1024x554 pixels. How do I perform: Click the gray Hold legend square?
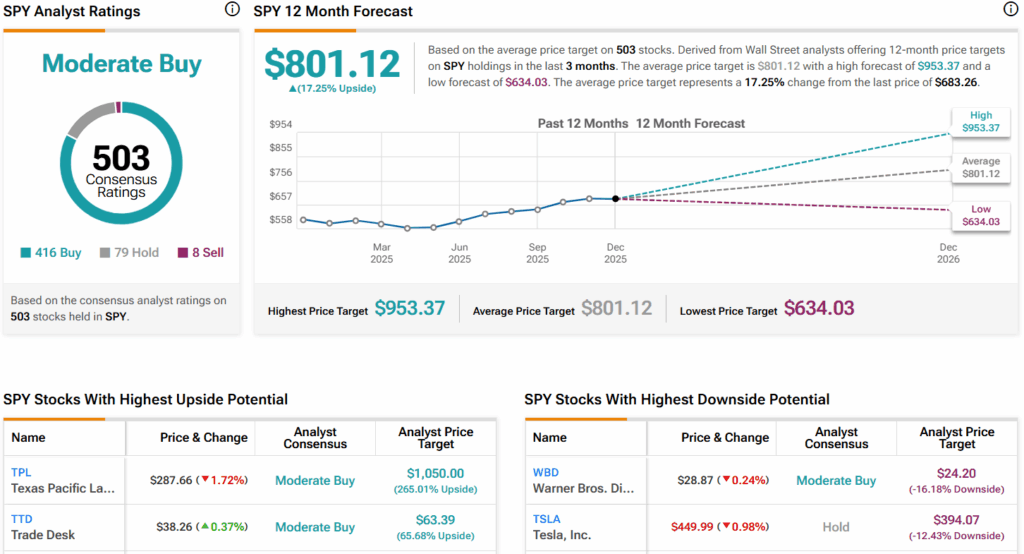pos(104,253)
